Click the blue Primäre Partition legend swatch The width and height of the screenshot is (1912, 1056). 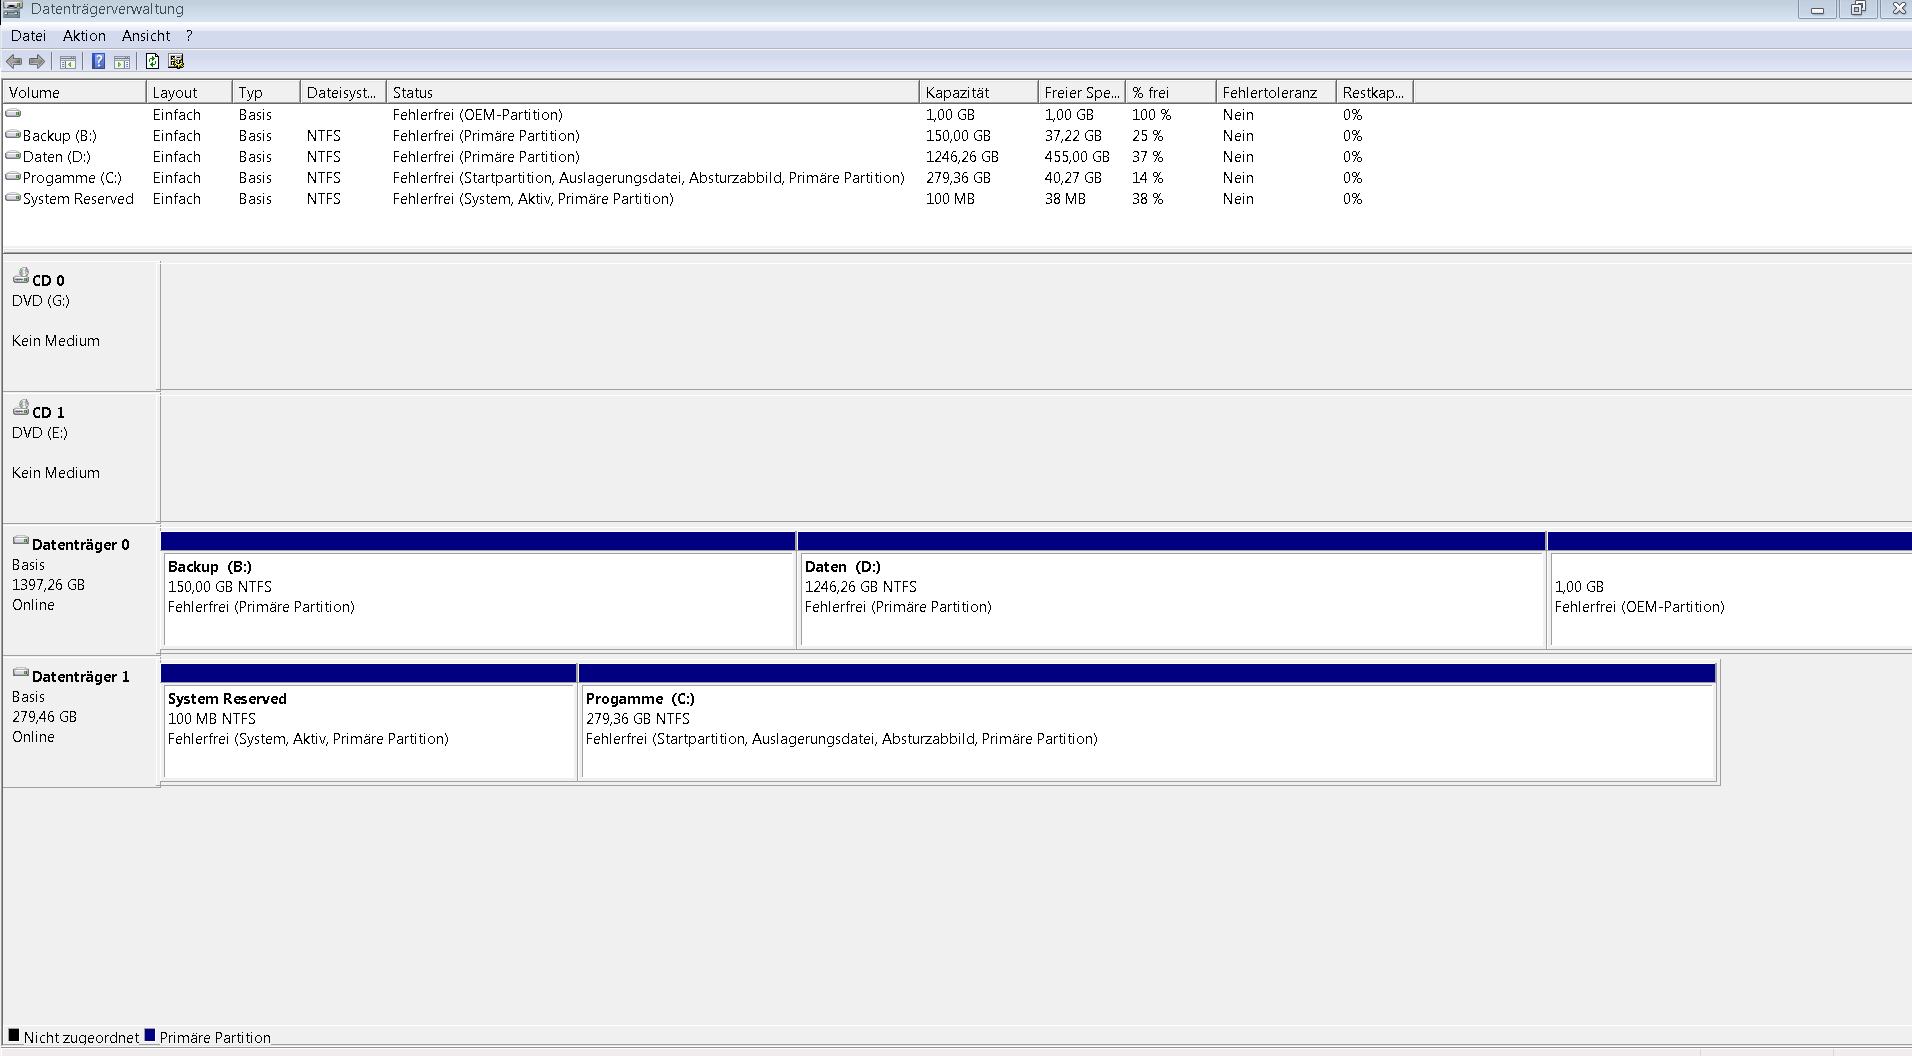pyautogui.click(x=150, y=1036)
